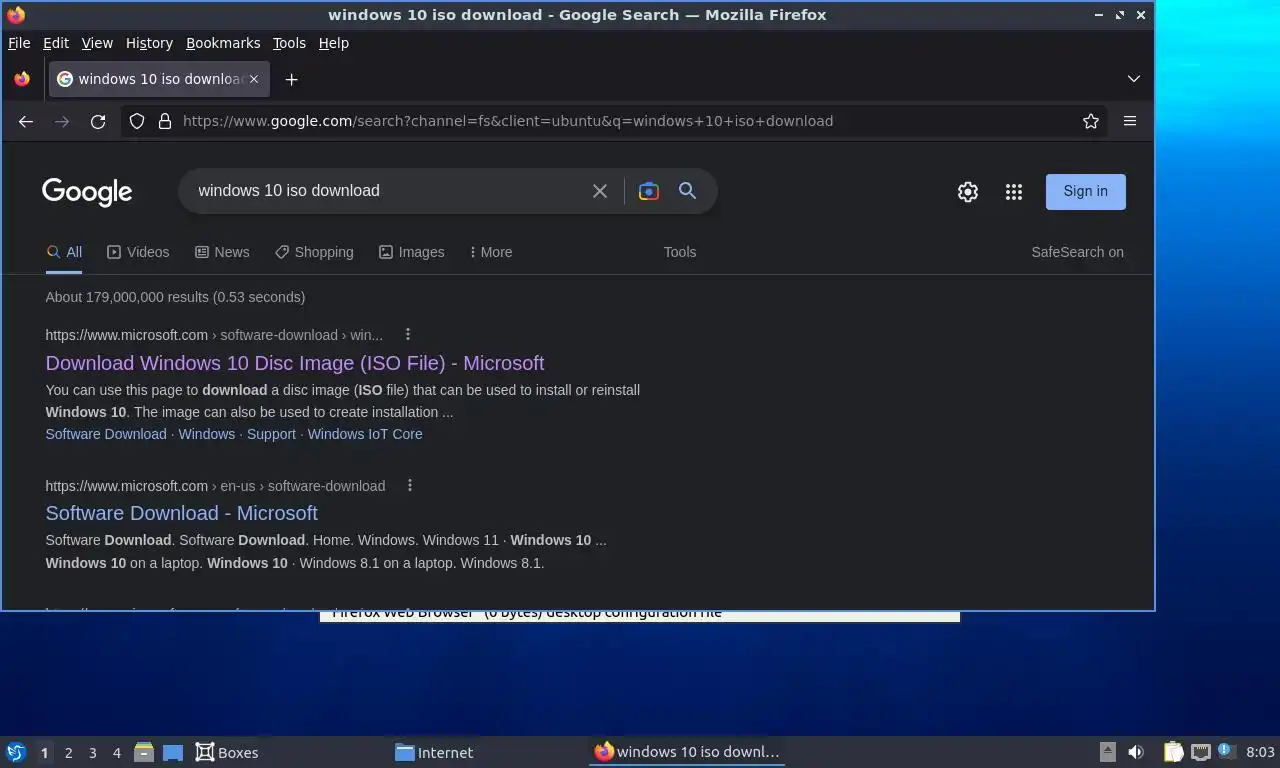Open the Bookmarks menu
This screenshot has width=1280, height=768.
click(223, 43)
